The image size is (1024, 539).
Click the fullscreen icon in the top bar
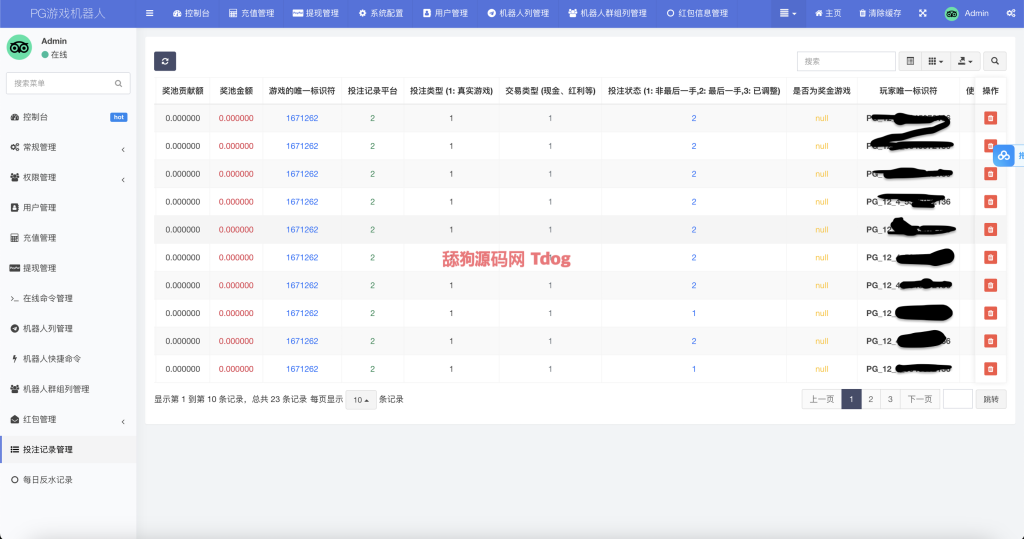pyautogui.click(x=922, y=14)
